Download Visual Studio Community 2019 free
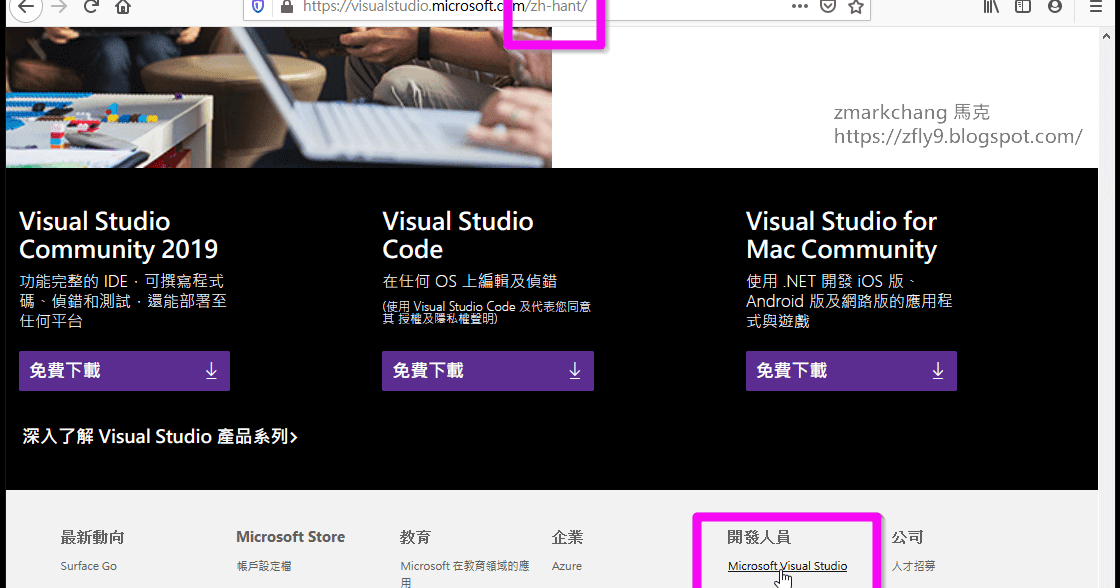The height and width of the screenshot is (588, 1120). pos(124,371)
